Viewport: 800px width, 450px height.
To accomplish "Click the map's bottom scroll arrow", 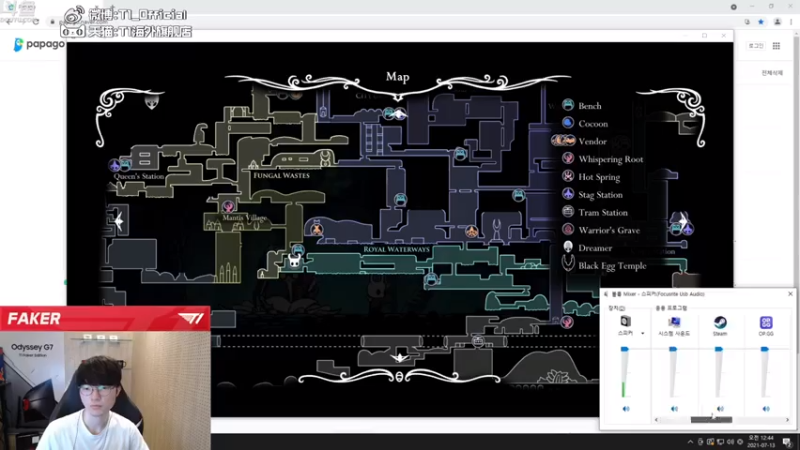I will click(399, 357).
